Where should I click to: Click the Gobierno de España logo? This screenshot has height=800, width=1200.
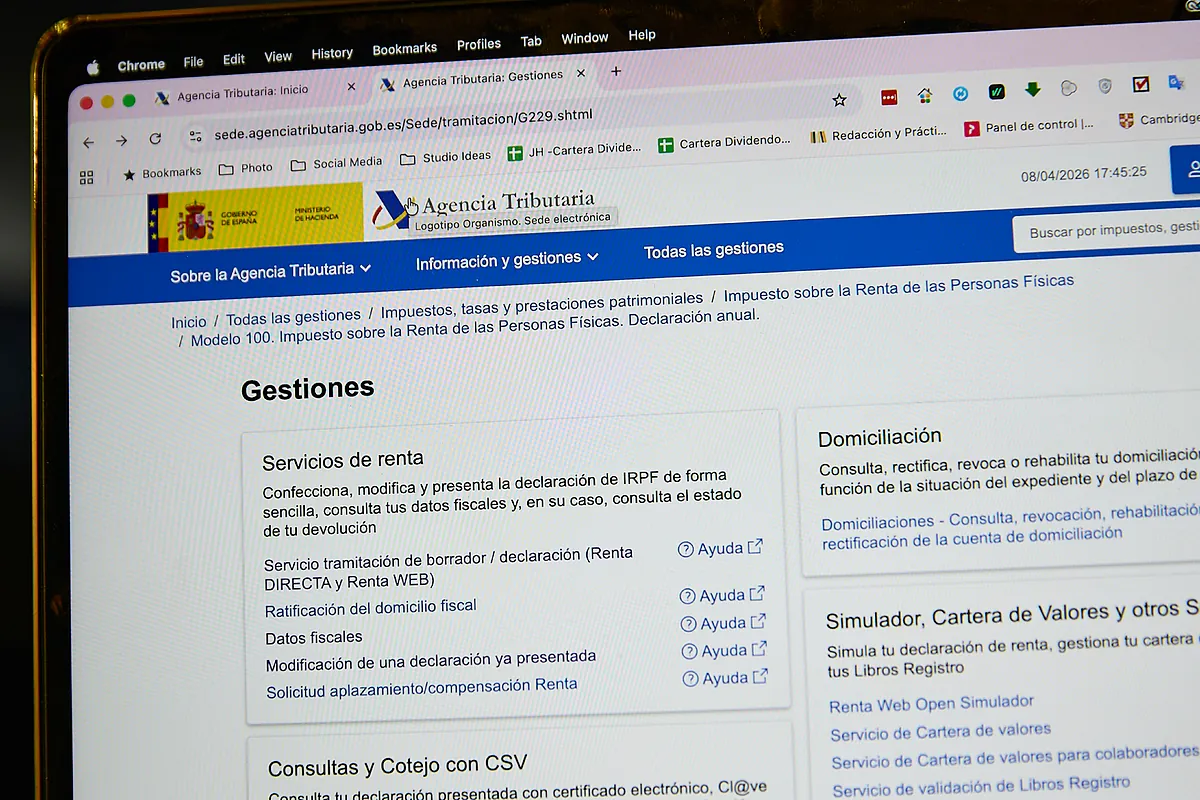(256, 217)
